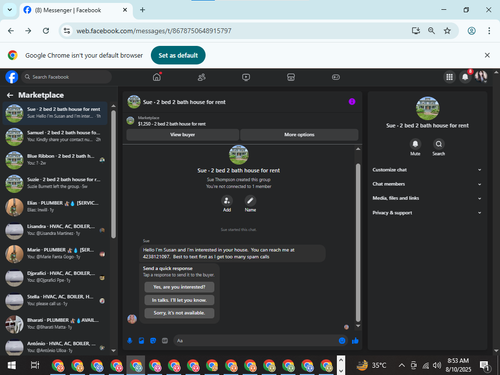Send quick reply 'In talks. I'll let you know.'
The height and width of the screenshot is (375, 500).
pos(179,300)
